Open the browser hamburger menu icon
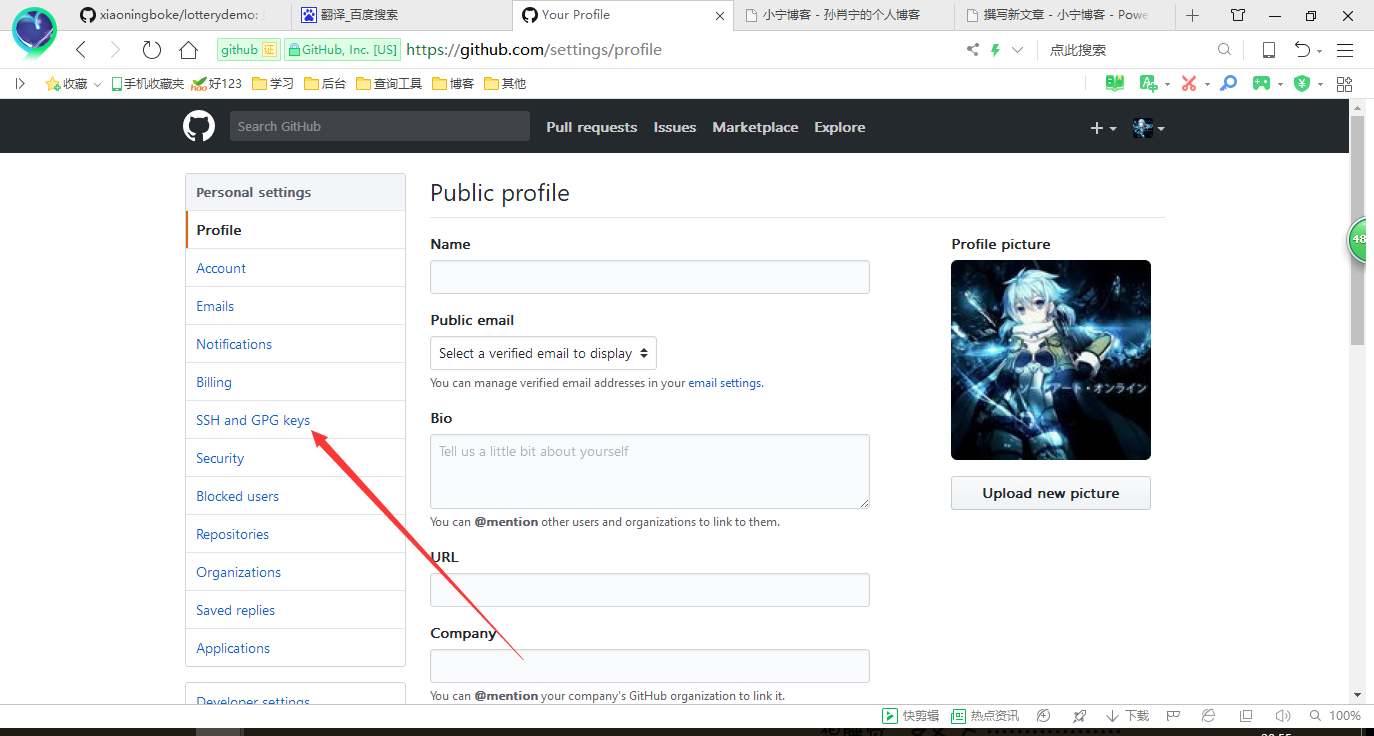Viewport: 1374px width, 736px height. coord(1345,50)
